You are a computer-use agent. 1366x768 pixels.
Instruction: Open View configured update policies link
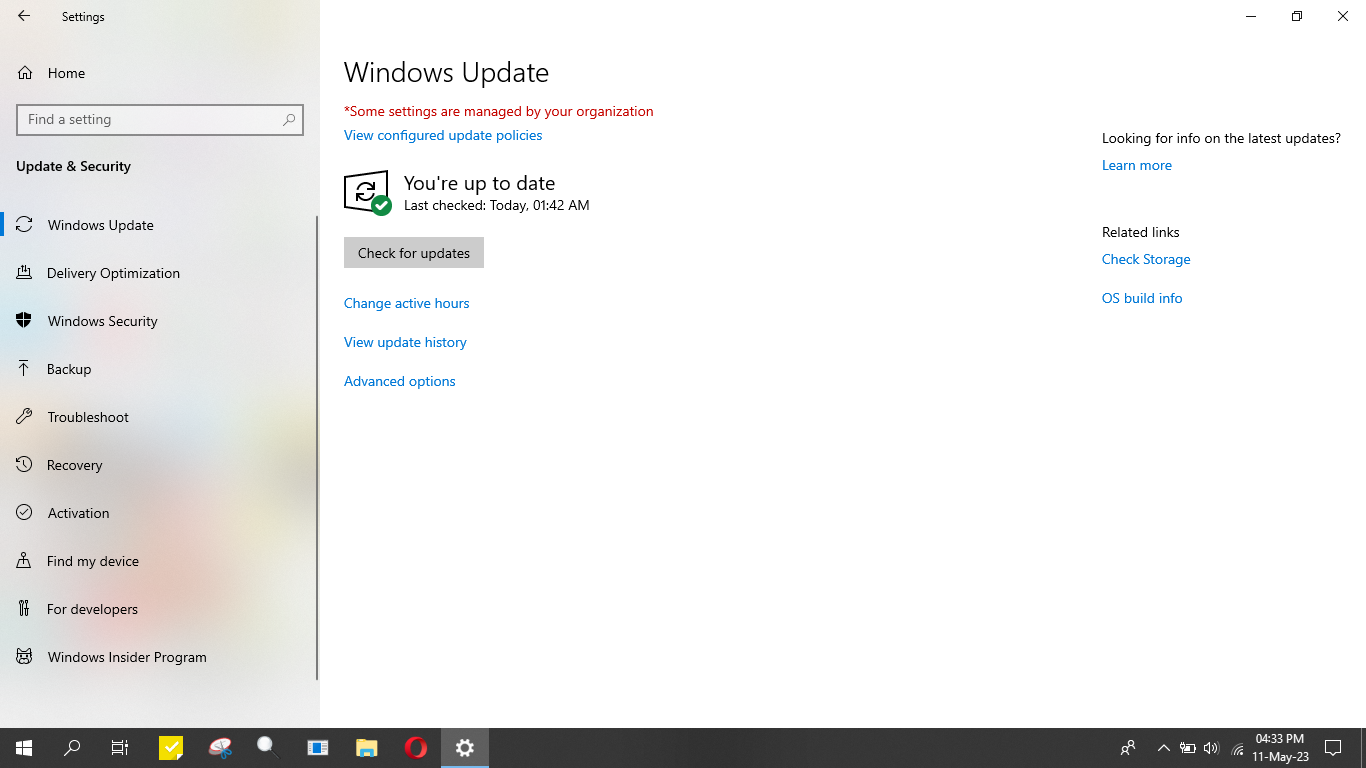(x=443, y=135)
